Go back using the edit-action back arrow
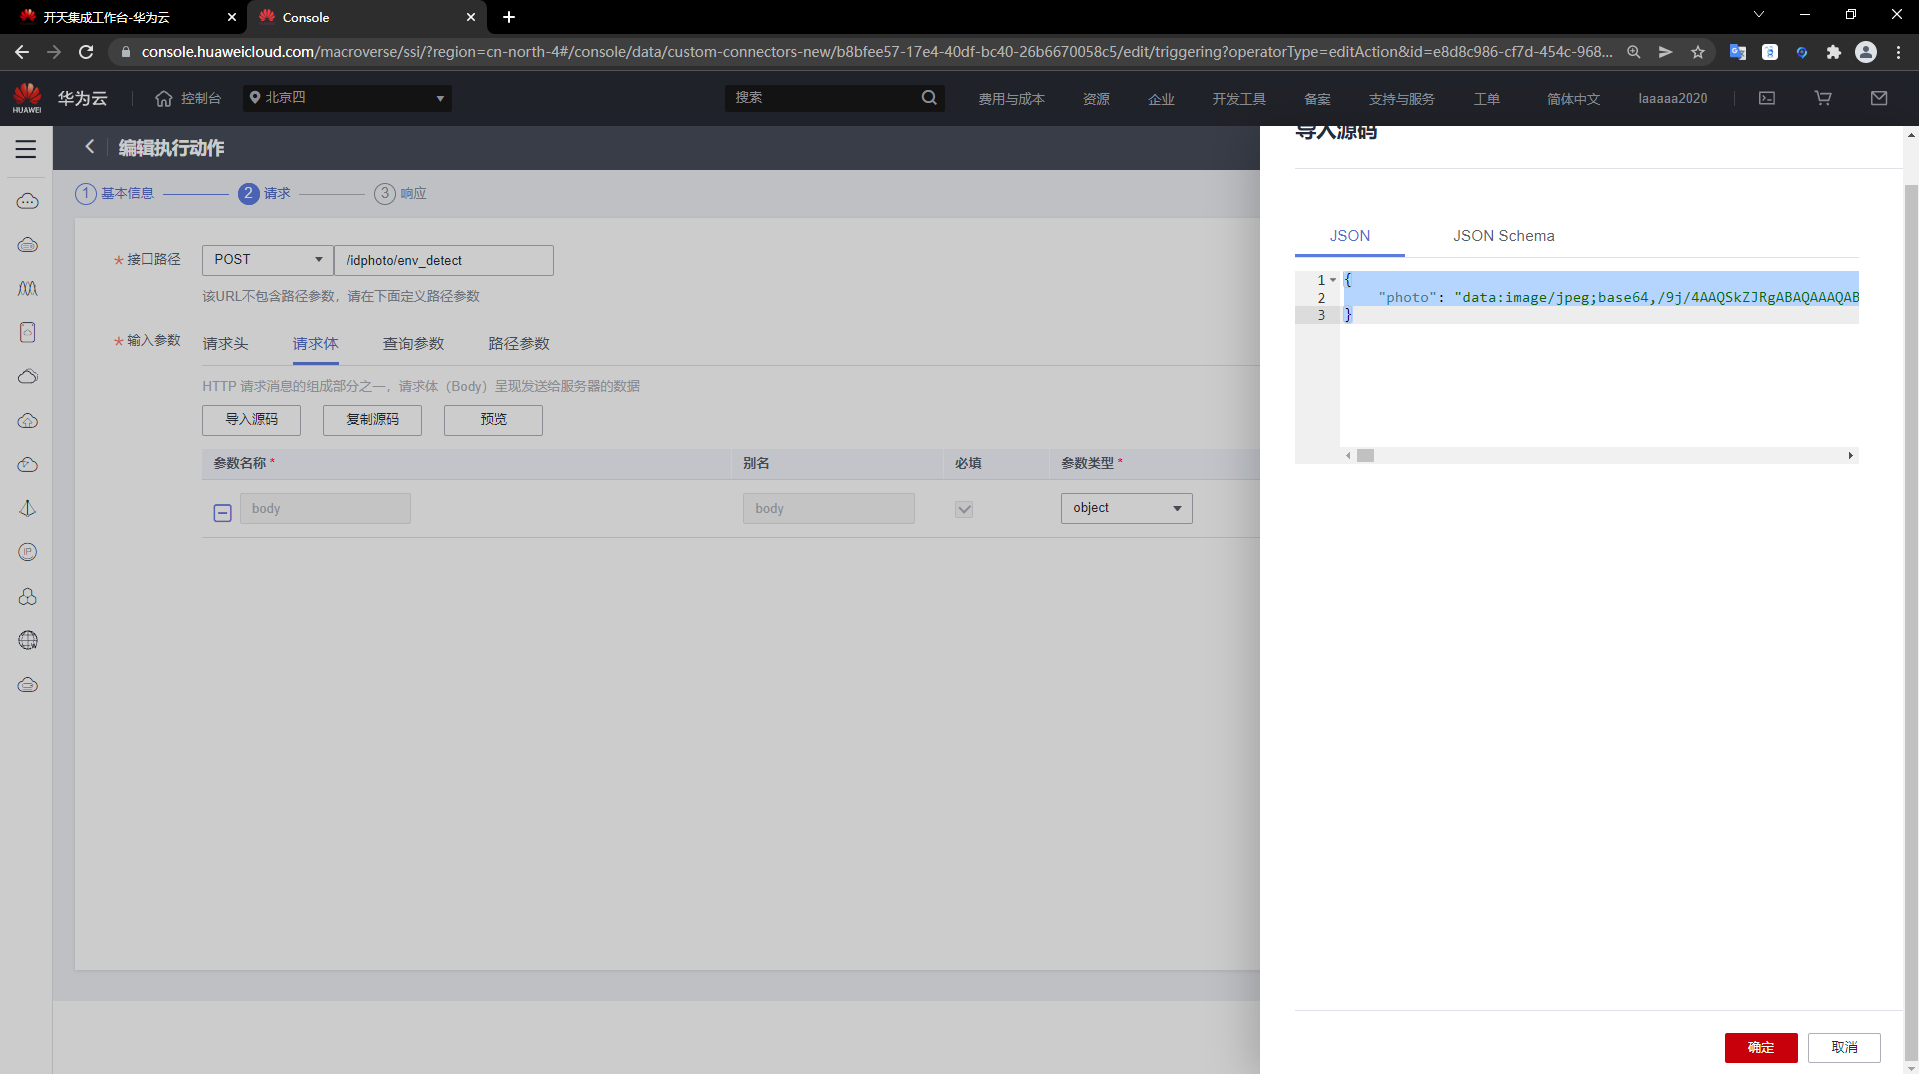The image size is (1919, 1074). coord(90,147)
